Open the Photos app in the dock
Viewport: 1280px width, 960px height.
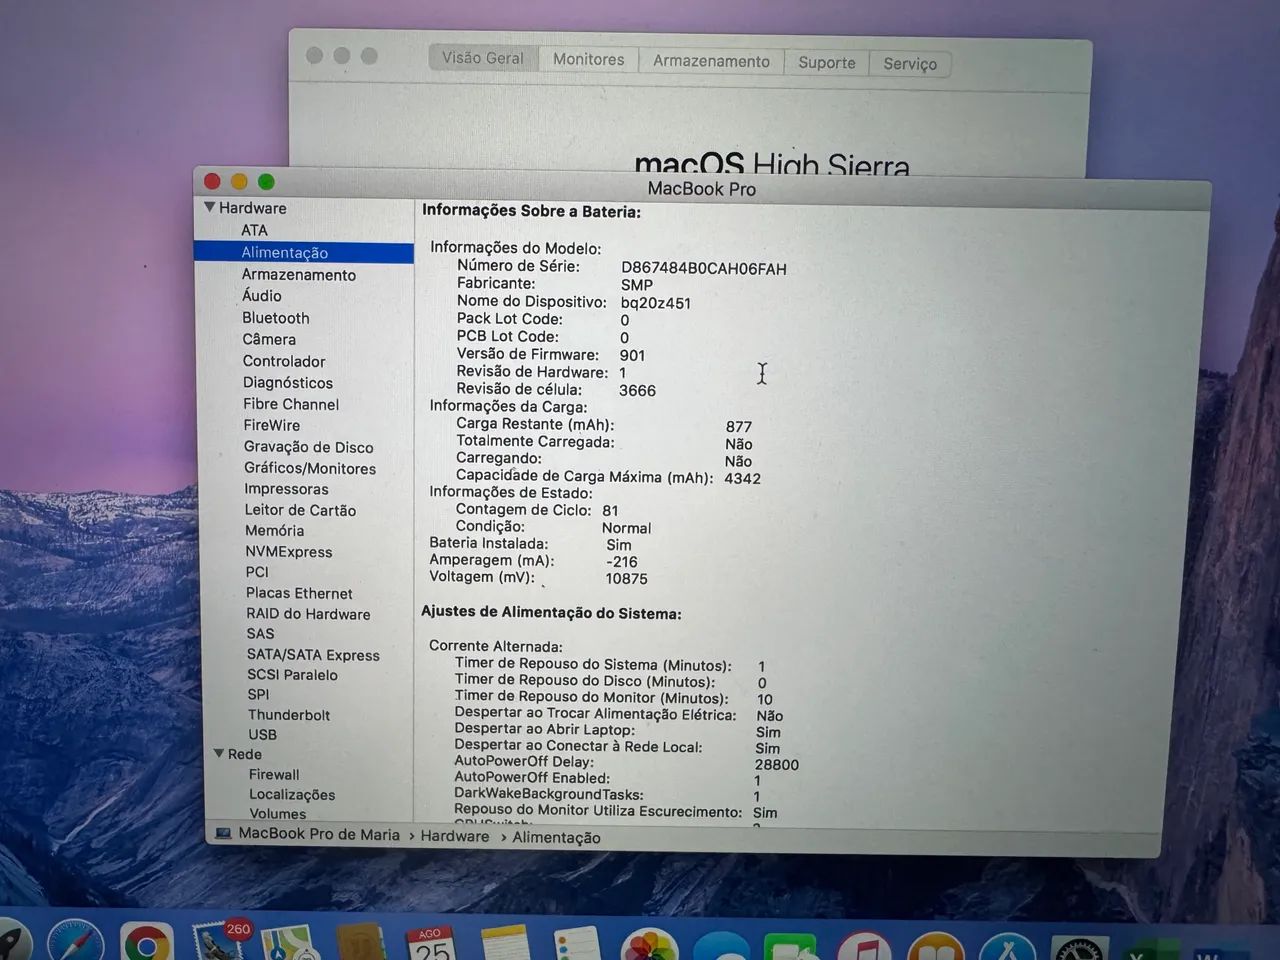pos(650,945)
